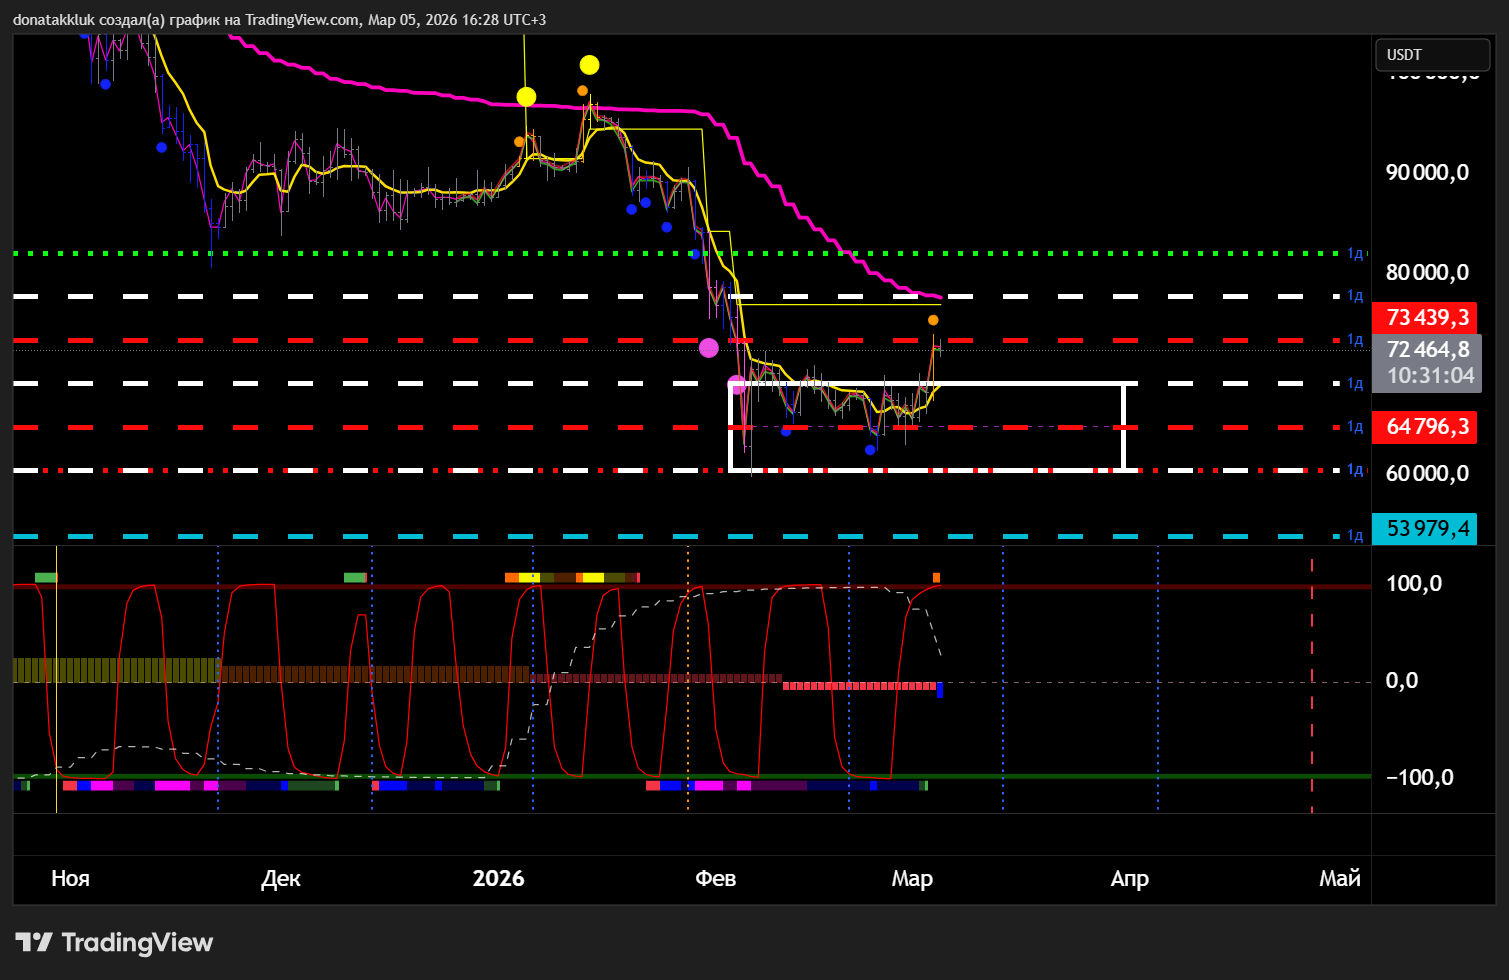
Task: Open the USDT currency selector
Action: (x=1432, y=55)
